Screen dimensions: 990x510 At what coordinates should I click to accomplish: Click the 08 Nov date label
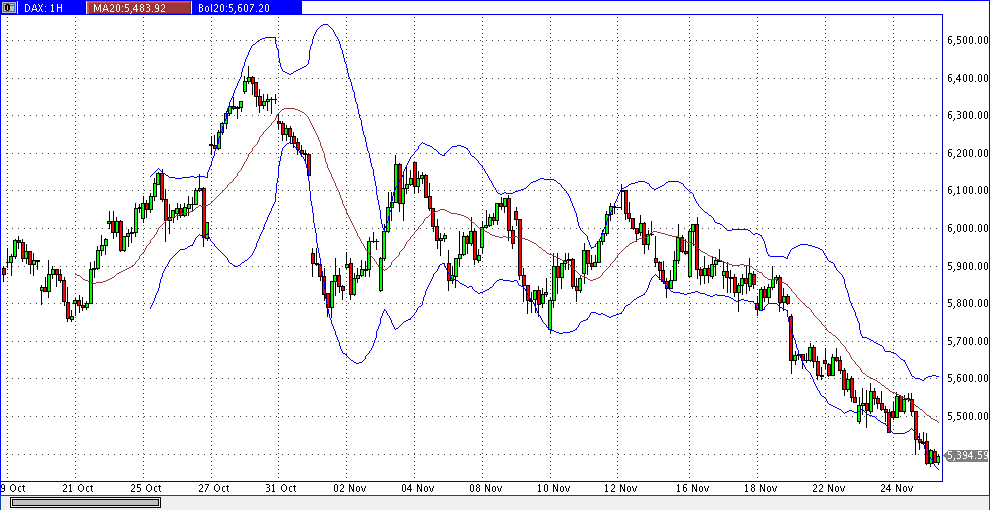(486, 488)
